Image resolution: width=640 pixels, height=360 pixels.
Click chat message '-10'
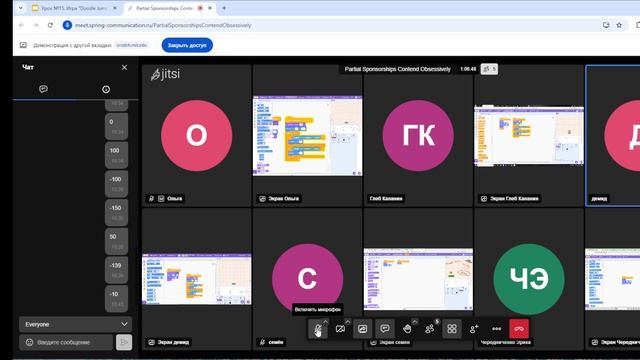coord(116,299)
